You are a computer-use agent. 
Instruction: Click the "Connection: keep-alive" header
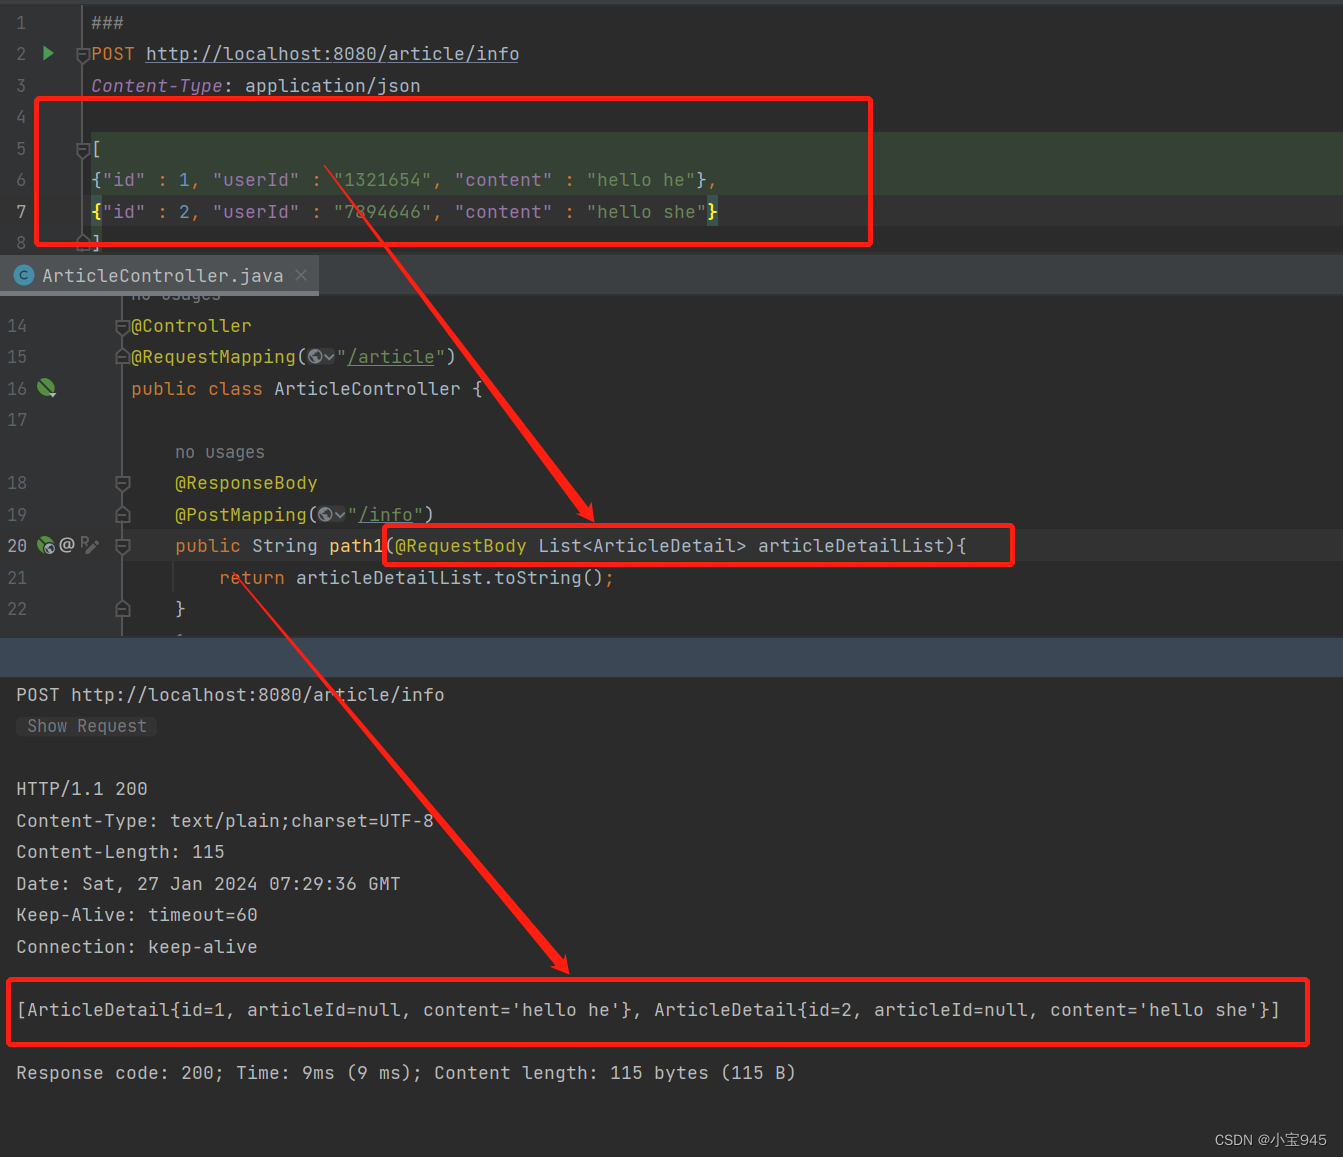(137, 947)
